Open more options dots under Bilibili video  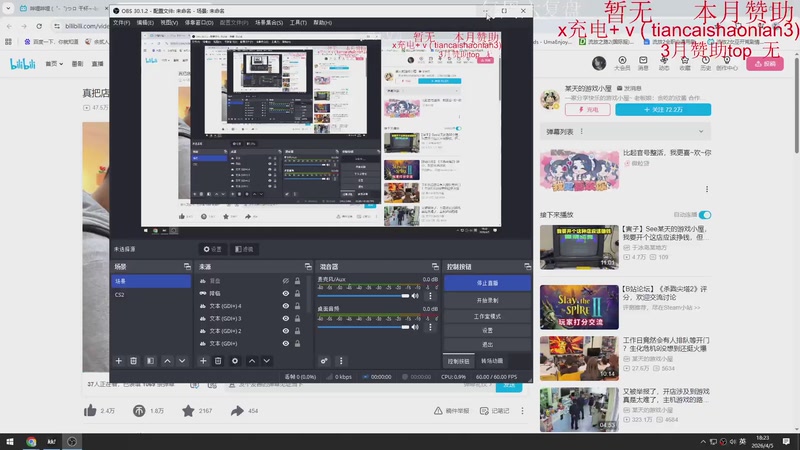pos(522,411)
